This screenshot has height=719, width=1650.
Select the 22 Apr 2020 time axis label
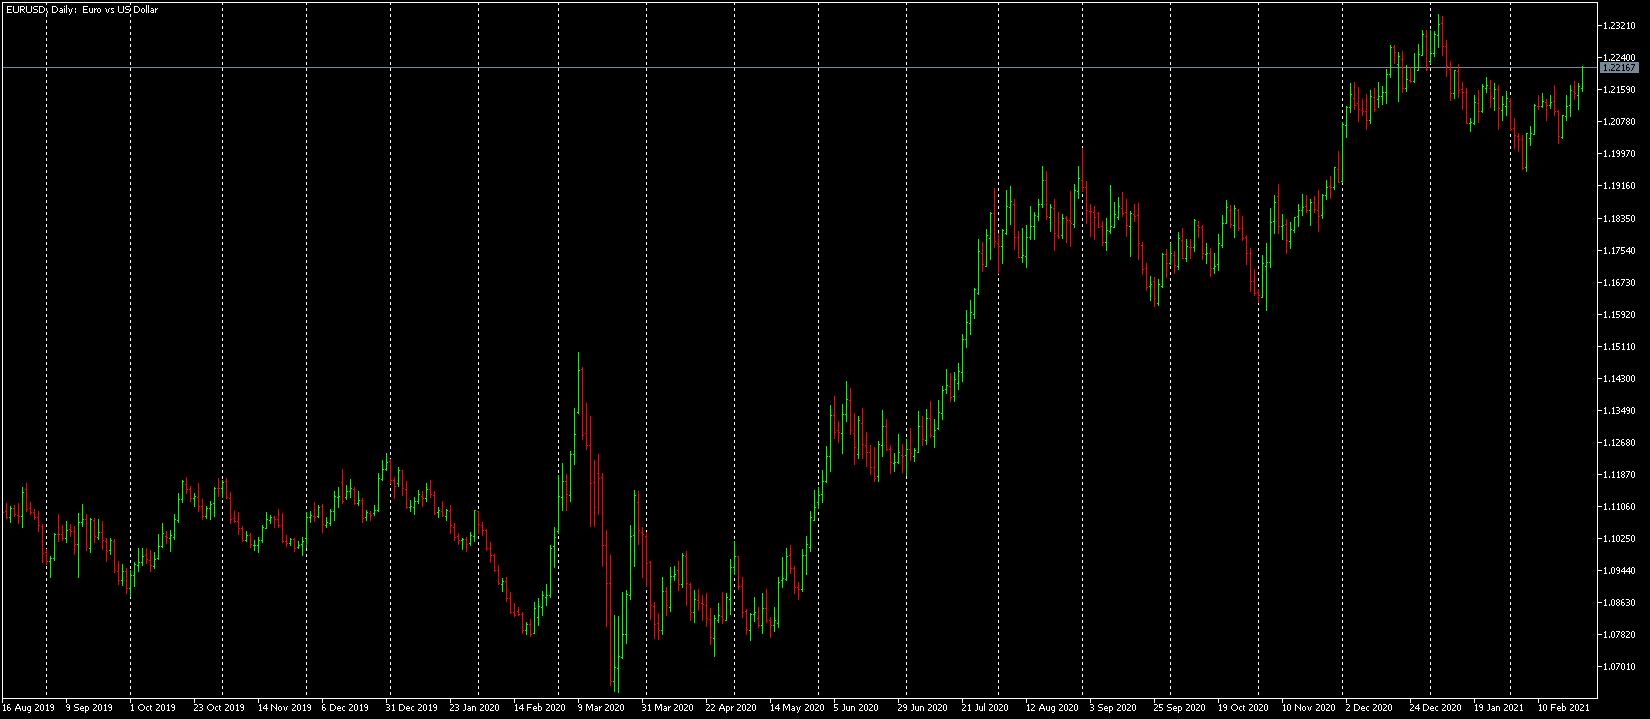(x=731, y=708)
